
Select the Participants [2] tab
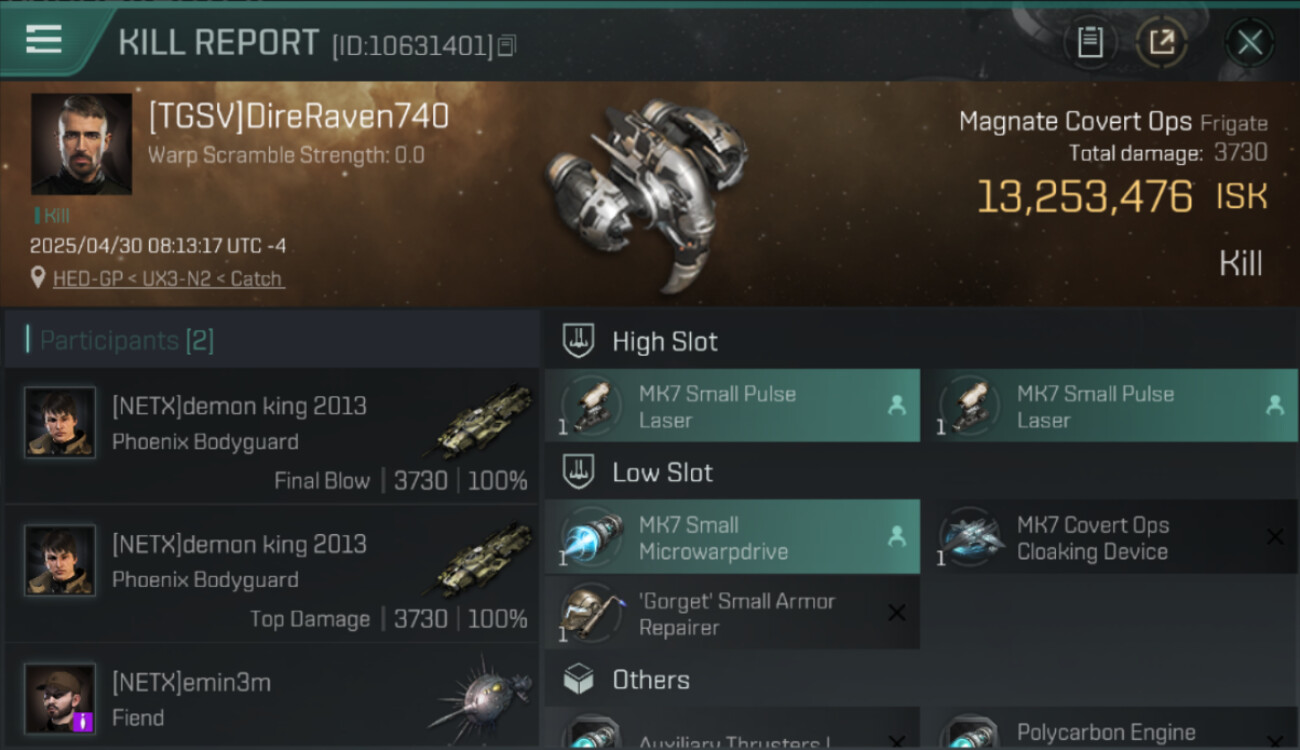click(x=126, y=340)
